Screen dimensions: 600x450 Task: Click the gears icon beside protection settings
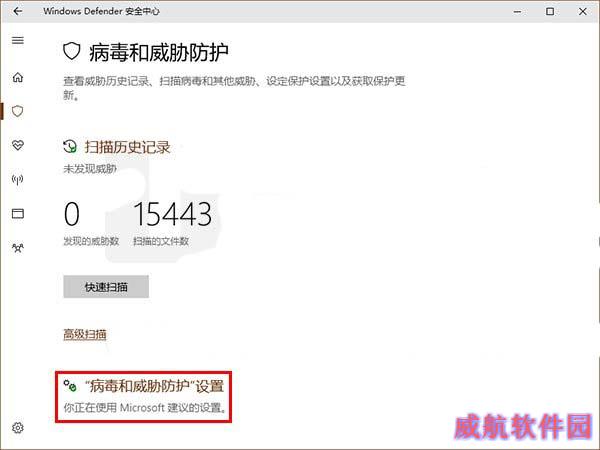(x=70, y=386)
